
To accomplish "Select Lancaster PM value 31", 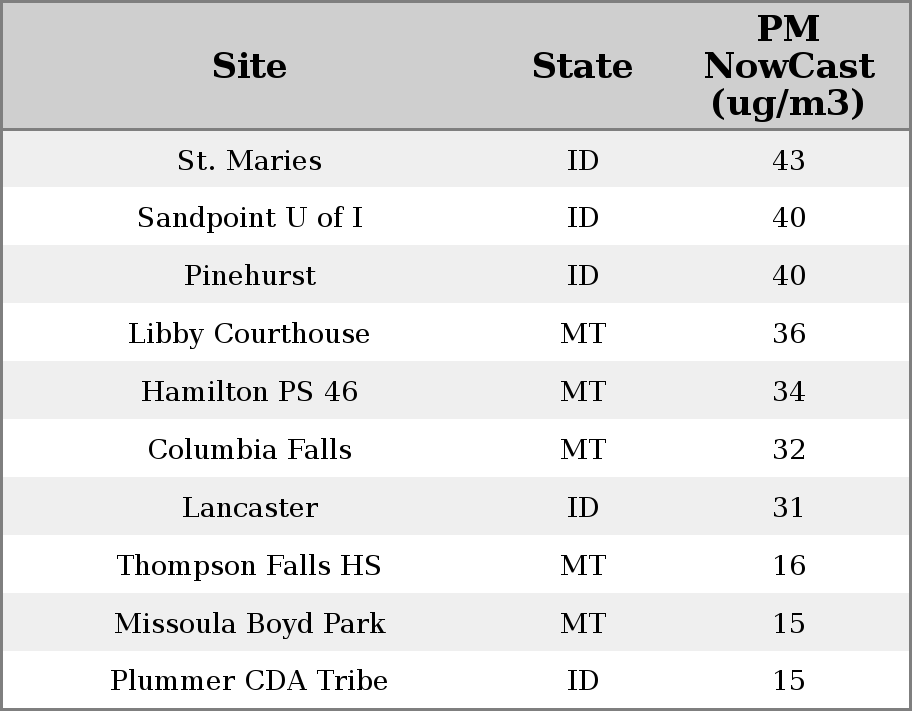I will pos(788,508).
